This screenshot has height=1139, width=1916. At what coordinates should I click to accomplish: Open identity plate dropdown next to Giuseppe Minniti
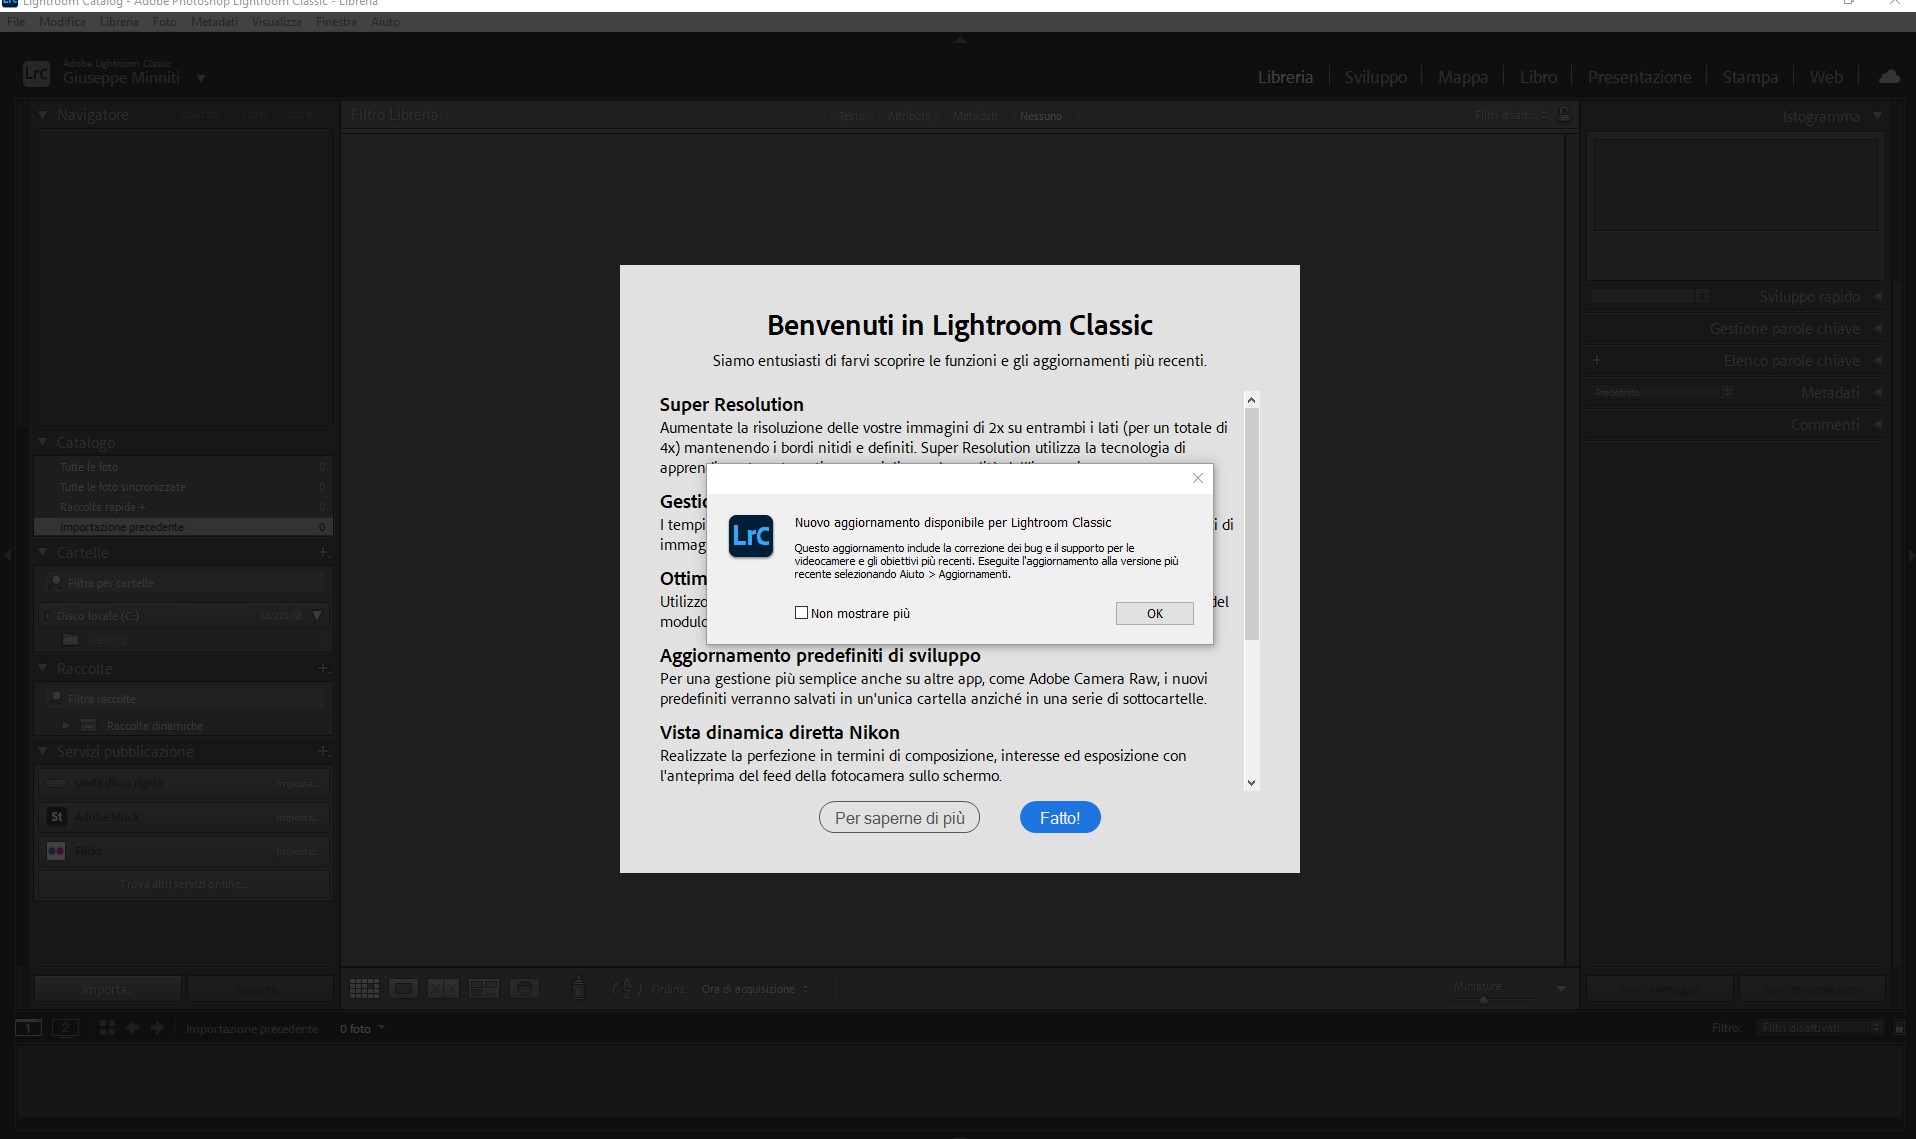(201, 78)
